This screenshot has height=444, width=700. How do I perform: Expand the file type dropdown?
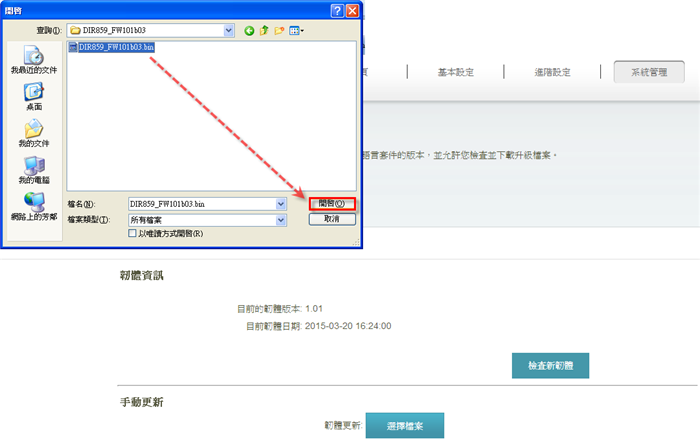pos(281,218)
